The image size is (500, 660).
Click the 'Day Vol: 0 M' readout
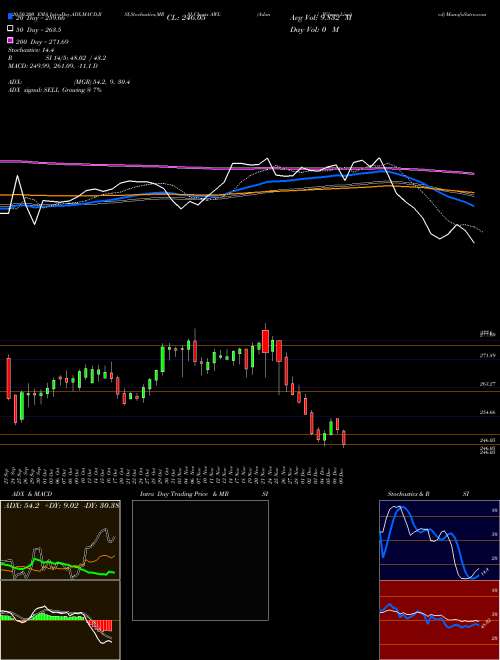[x=314, y=29]
